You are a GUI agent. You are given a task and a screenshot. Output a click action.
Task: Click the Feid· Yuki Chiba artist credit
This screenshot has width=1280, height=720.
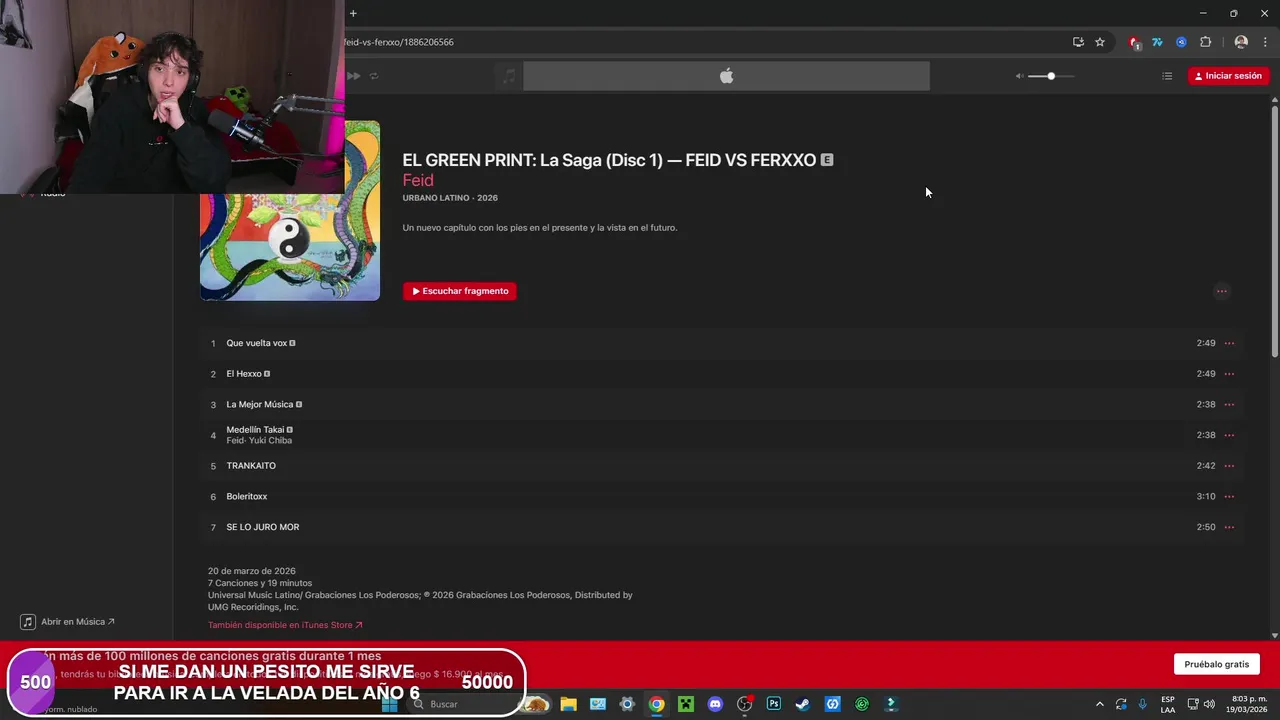coord(259,441)
